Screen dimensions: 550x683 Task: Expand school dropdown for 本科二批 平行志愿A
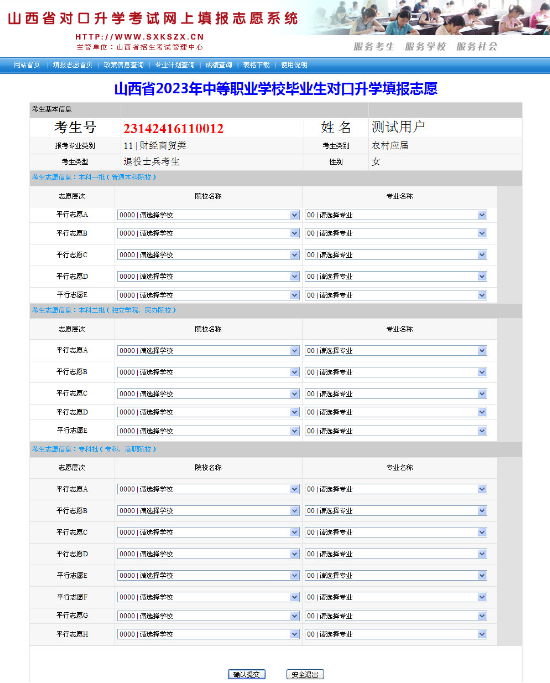(x=208, y=351)
